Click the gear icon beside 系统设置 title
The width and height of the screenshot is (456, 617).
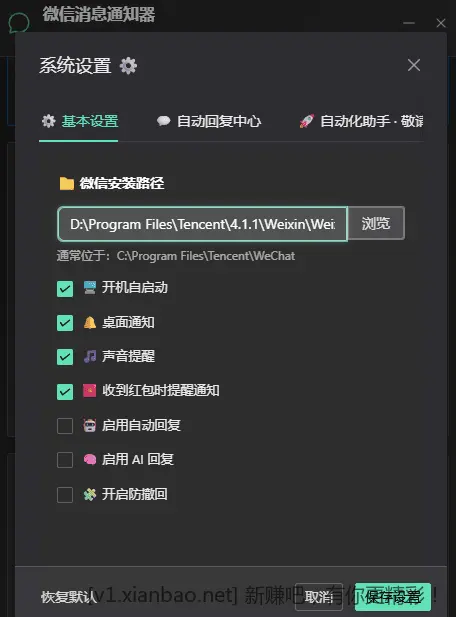point(128,65)
